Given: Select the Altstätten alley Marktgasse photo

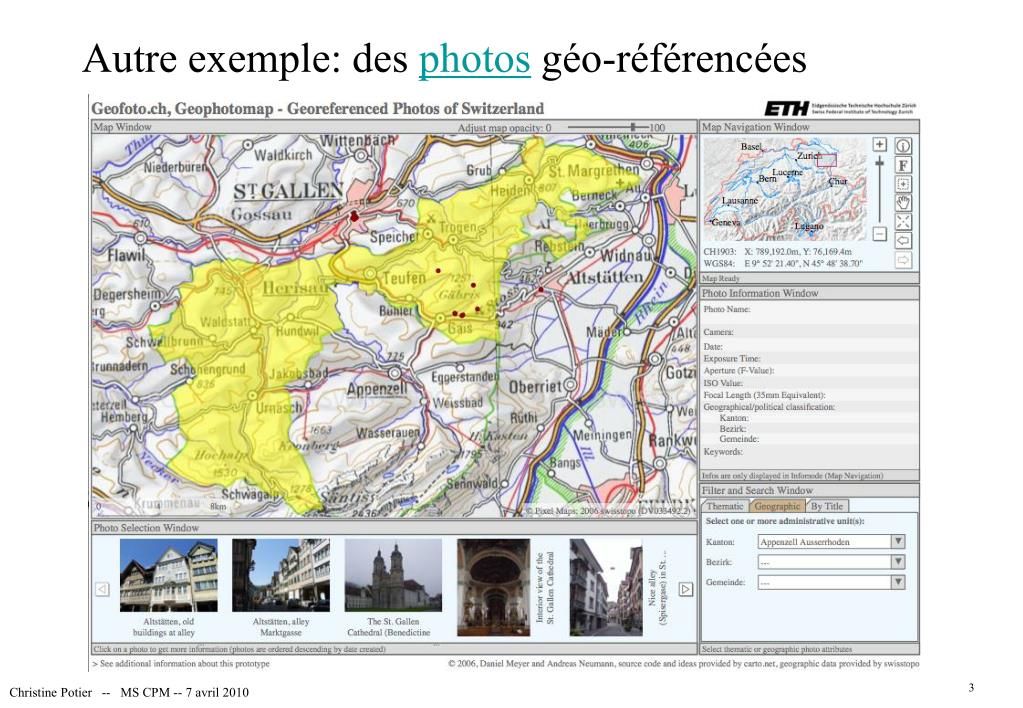Looking at the screenshot, I should (281, 575).
